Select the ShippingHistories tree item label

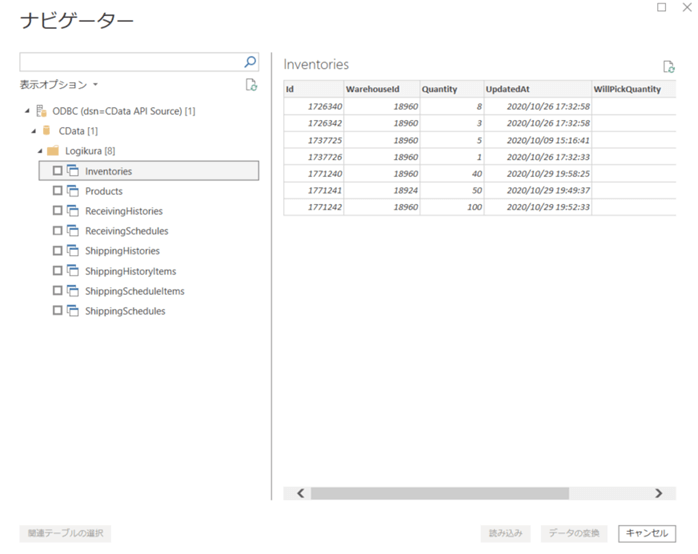point(122,251)
